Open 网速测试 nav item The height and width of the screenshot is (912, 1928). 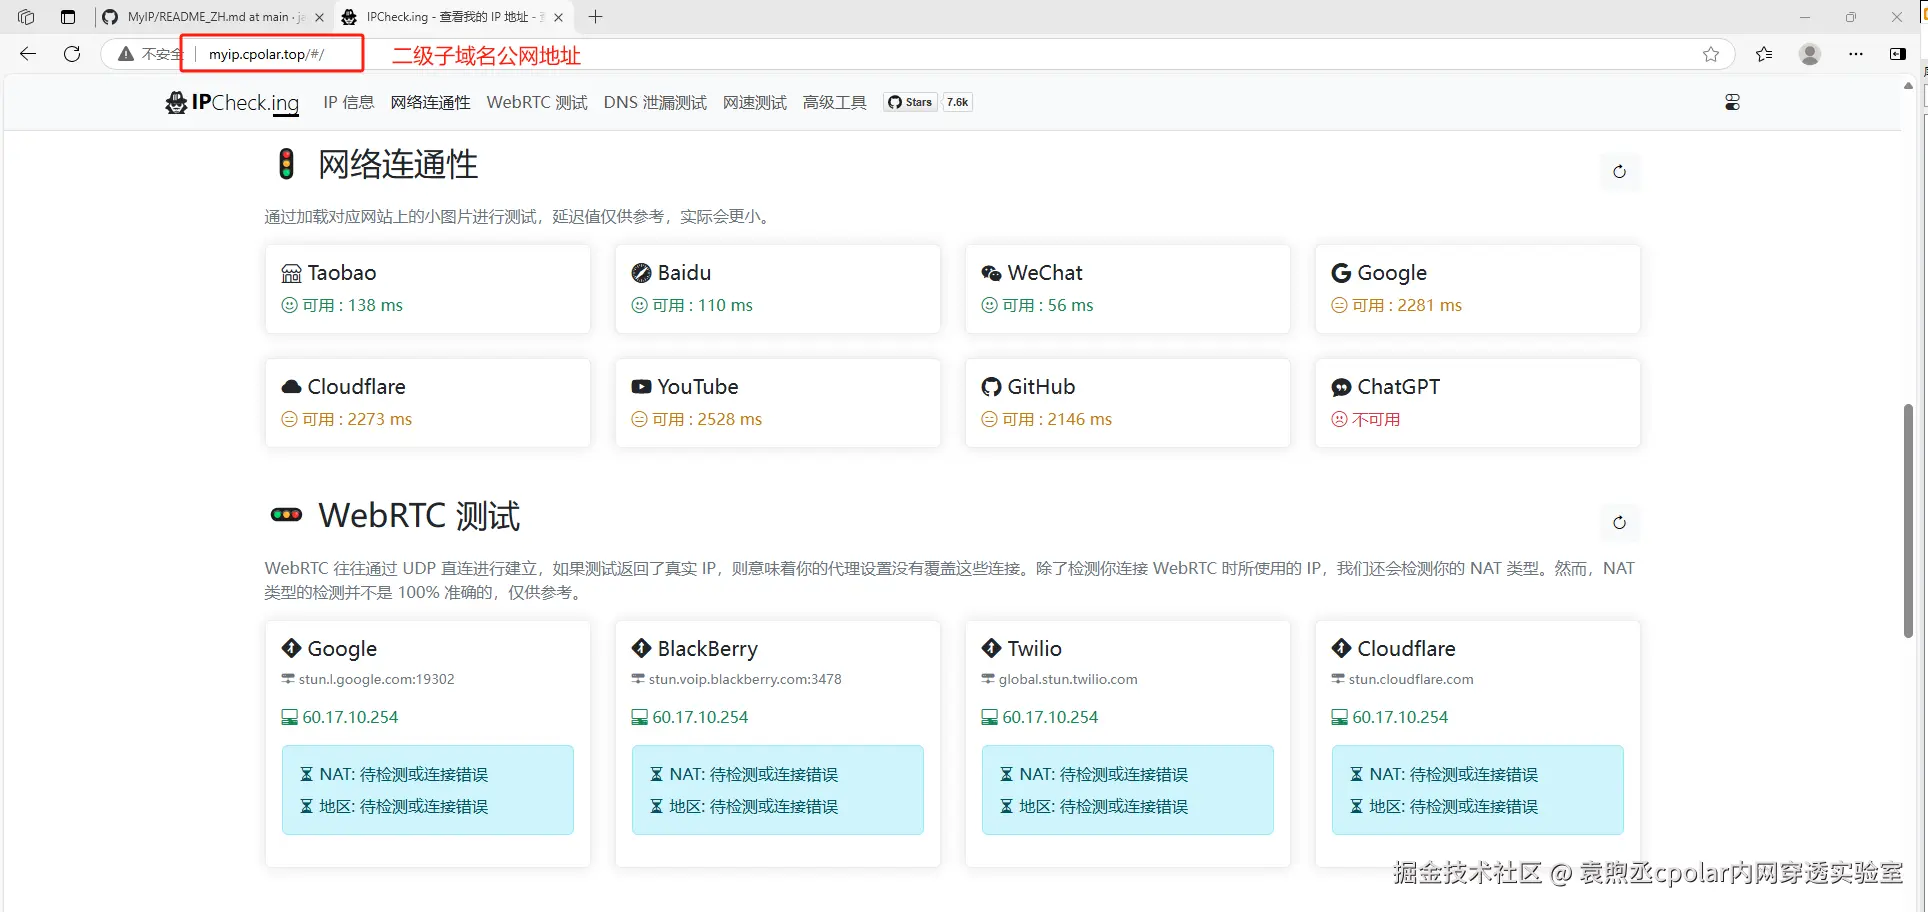pos(755,102)
